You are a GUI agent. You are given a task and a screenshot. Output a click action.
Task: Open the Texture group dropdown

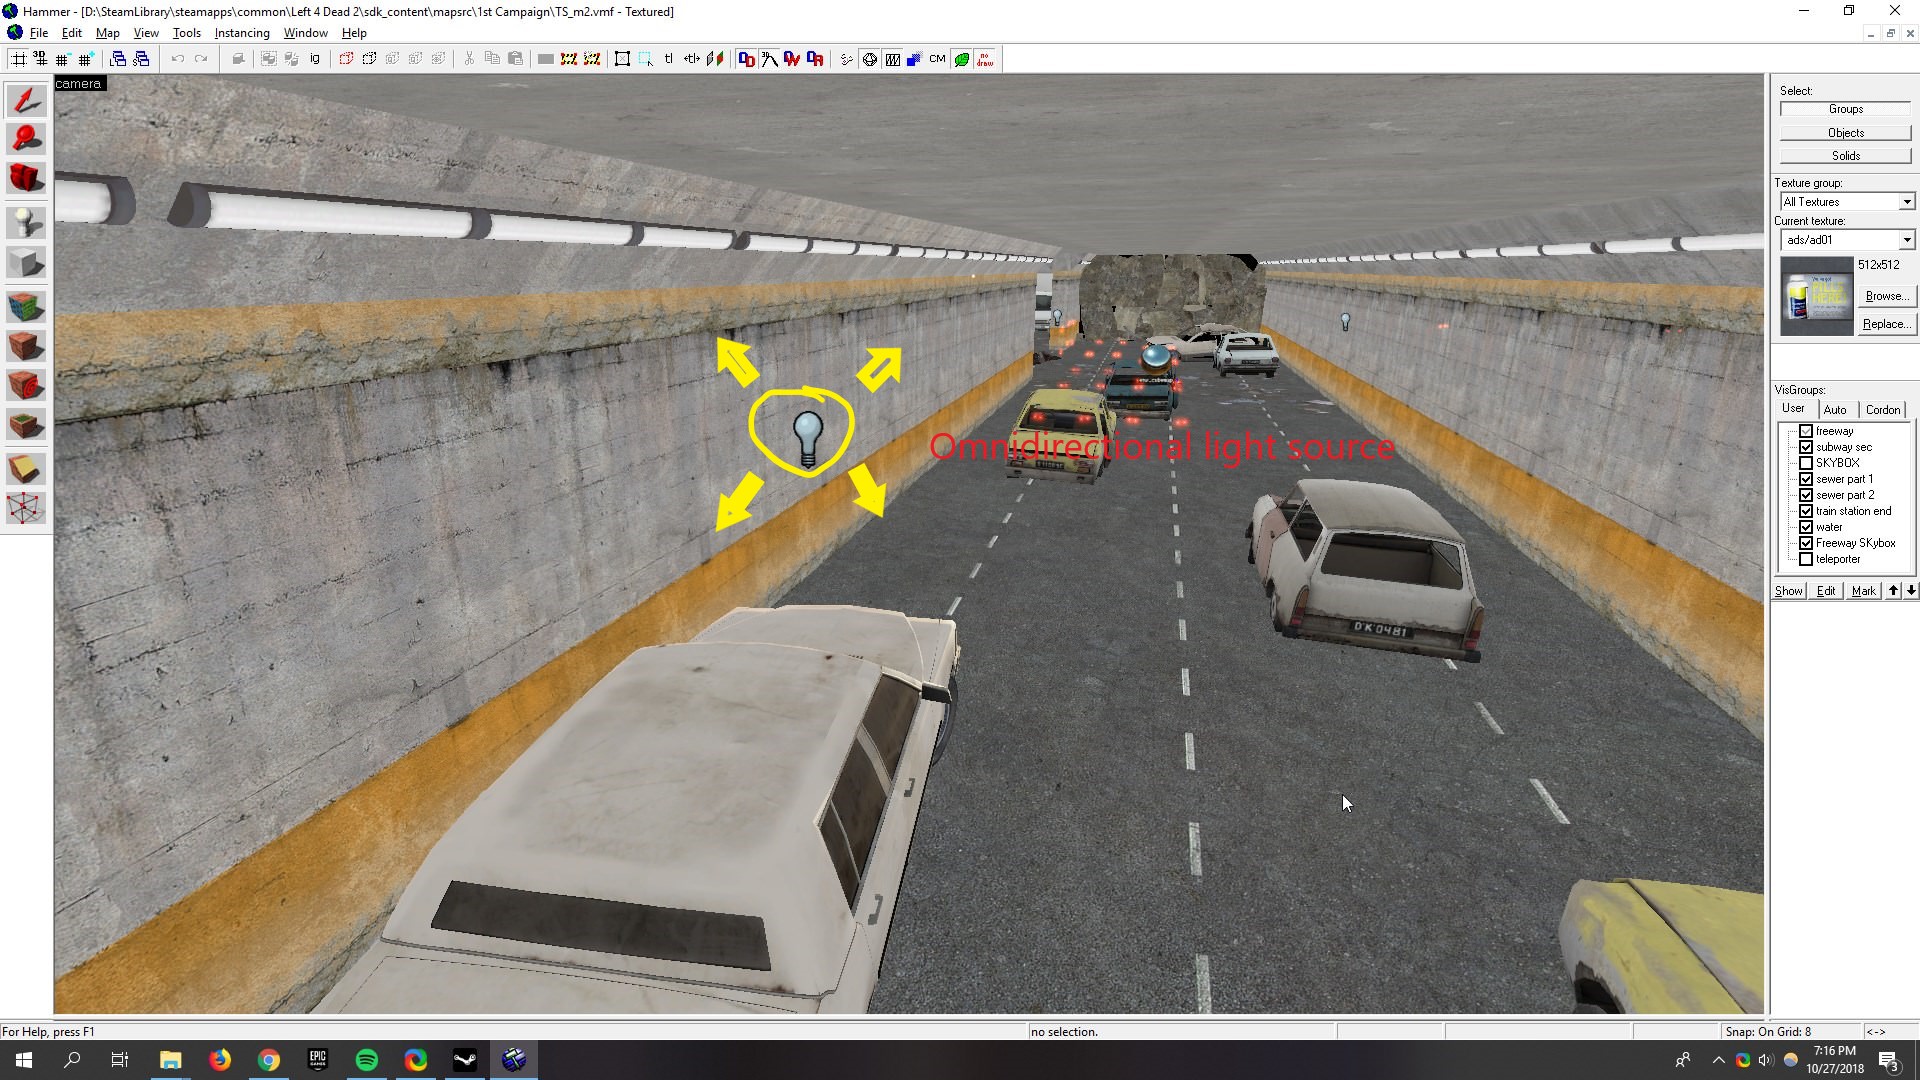[x=1906, y=202]
